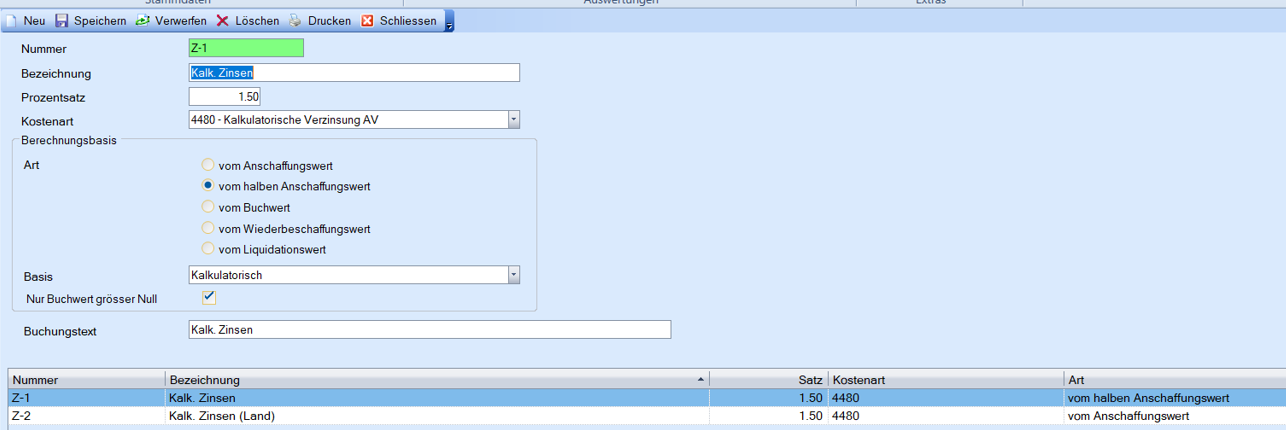Screen dimensions: 1286x430
Task: Open the Kostenart dropdown arrow
Action: 513,120
